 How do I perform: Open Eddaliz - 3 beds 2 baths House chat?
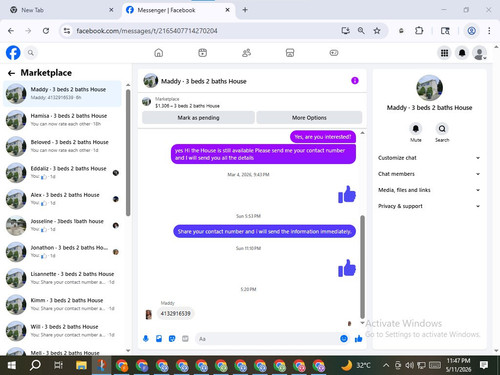pos(63,172)
